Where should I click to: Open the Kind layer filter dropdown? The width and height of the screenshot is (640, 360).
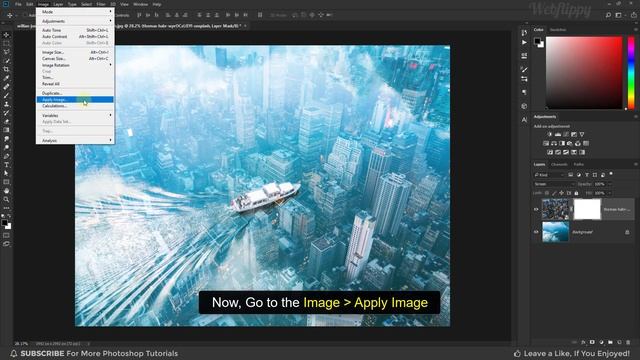549,175
